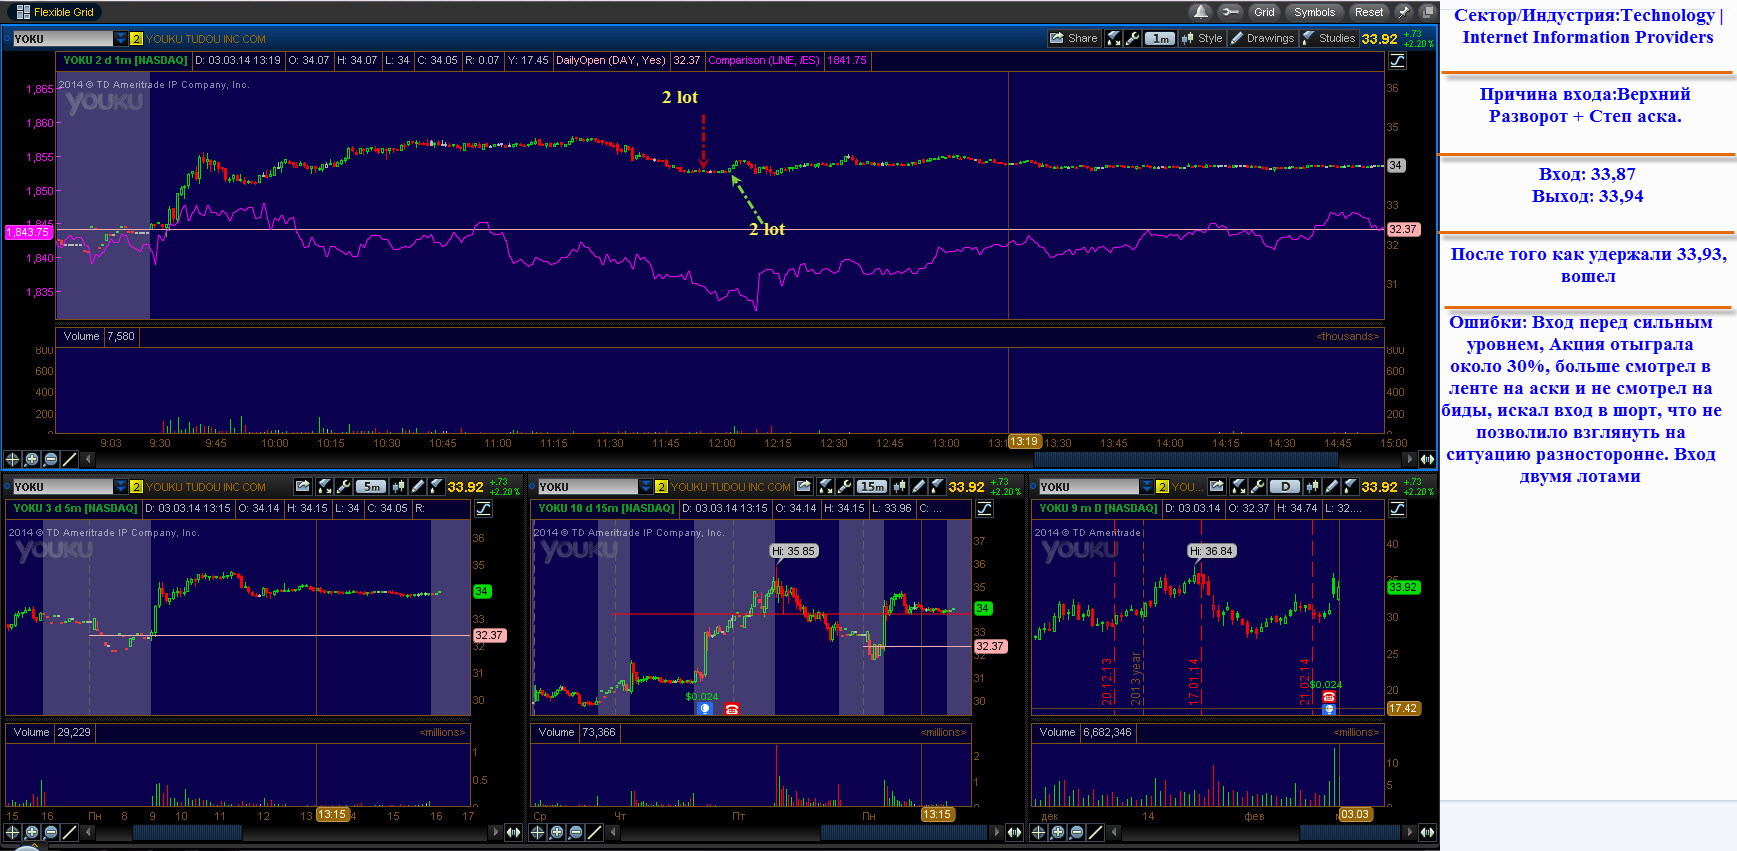Open grid settings wrench icon in top bar
Viewport: 1737px width, 851px height.
coord(1231,12)
